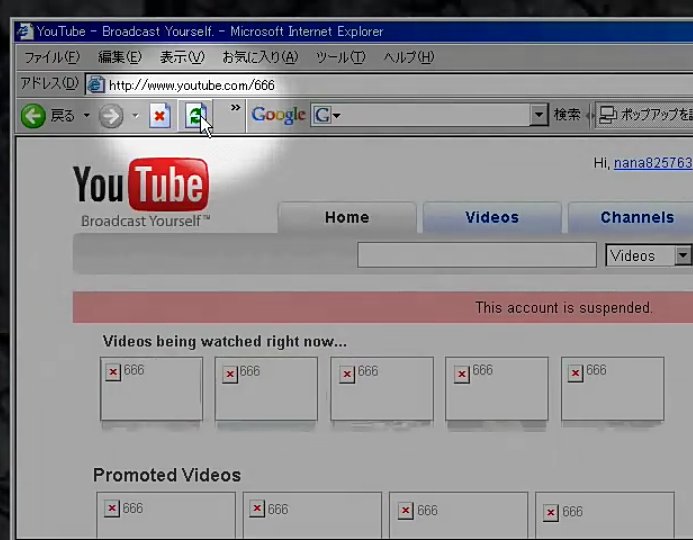Click the first watched-now 666 thumbnail
Image resolution: width=693 pixels, height=540 pixels.
pos(152,389)
